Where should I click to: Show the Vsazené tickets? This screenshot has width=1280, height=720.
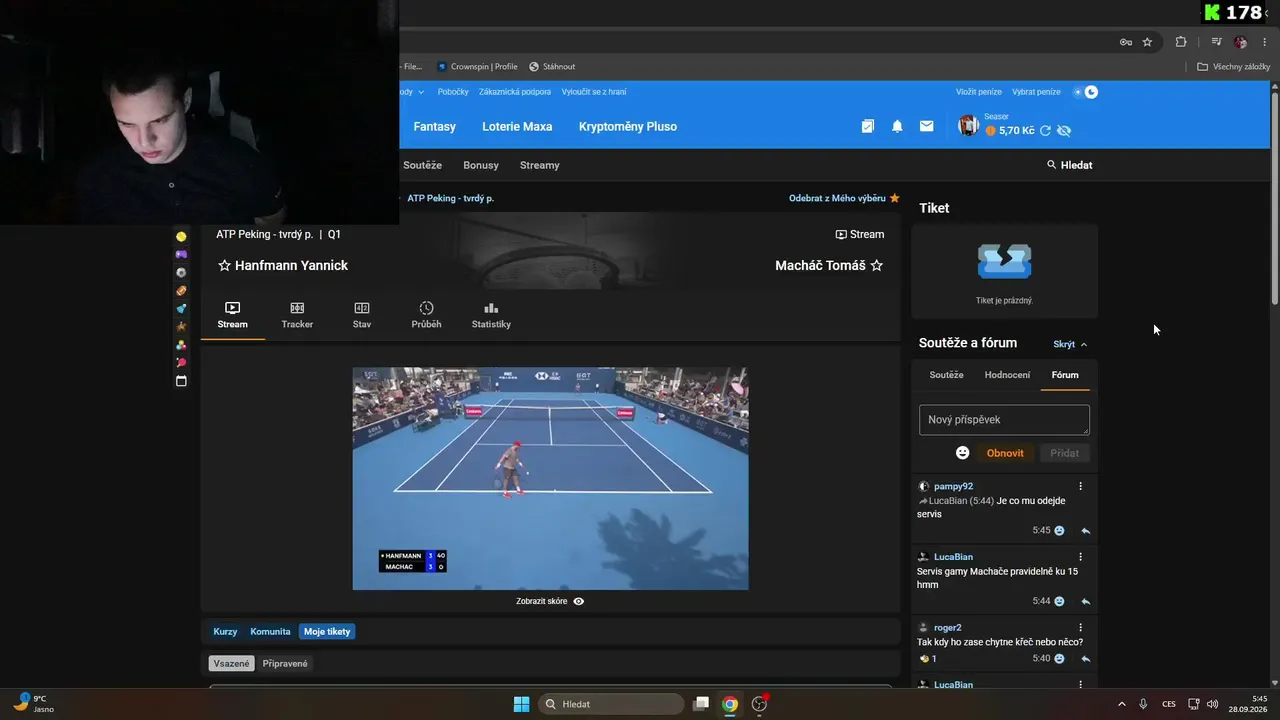tap(231, 664)
